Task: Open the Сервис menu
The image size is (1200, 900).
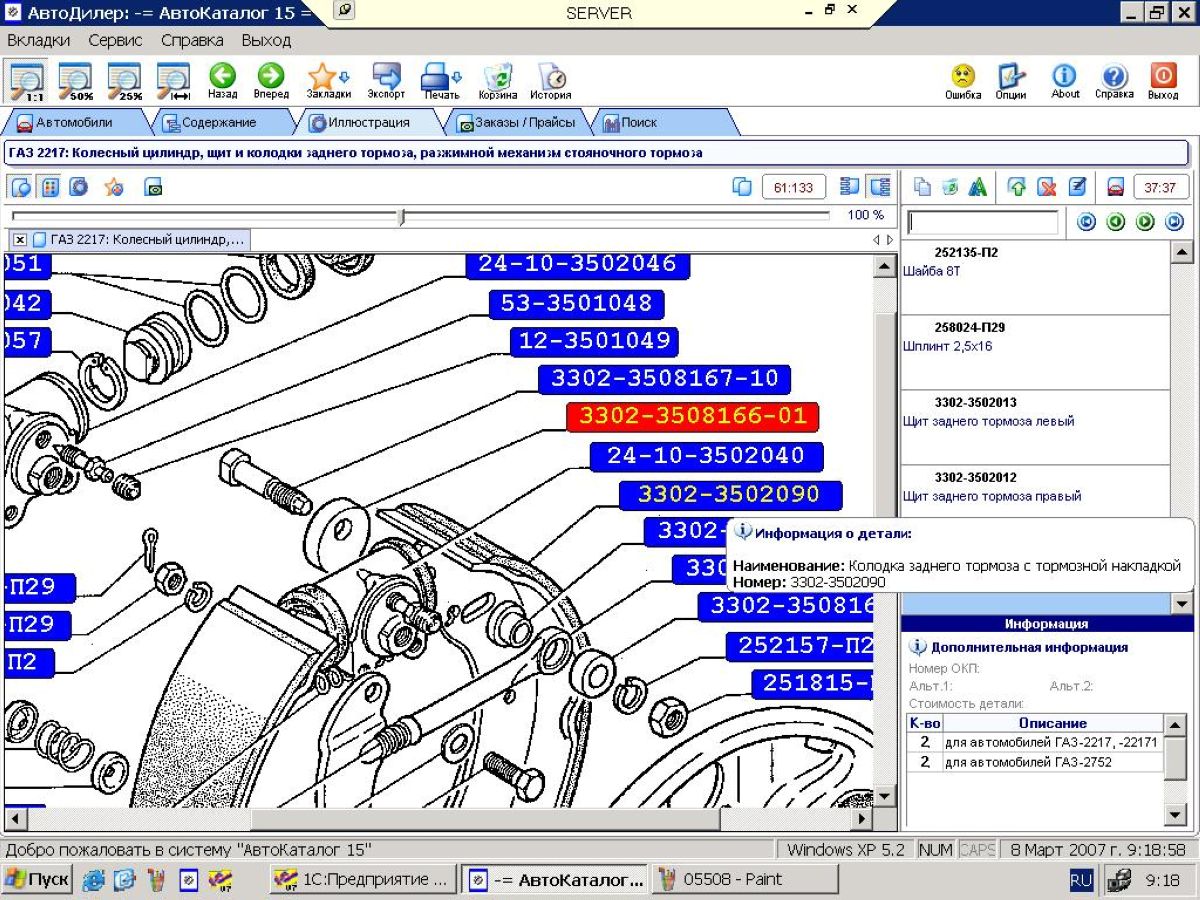Action: click(x=115, y=41)
